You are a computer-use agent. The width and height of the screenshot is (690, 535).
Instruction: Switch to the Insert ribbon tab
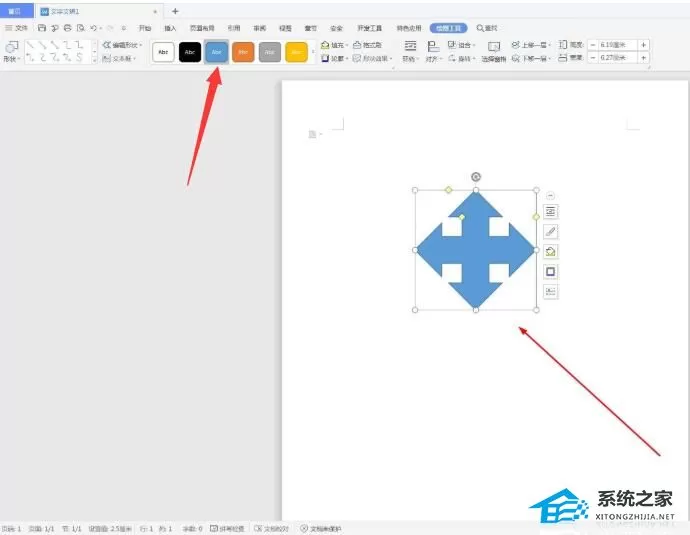(170, 28)
